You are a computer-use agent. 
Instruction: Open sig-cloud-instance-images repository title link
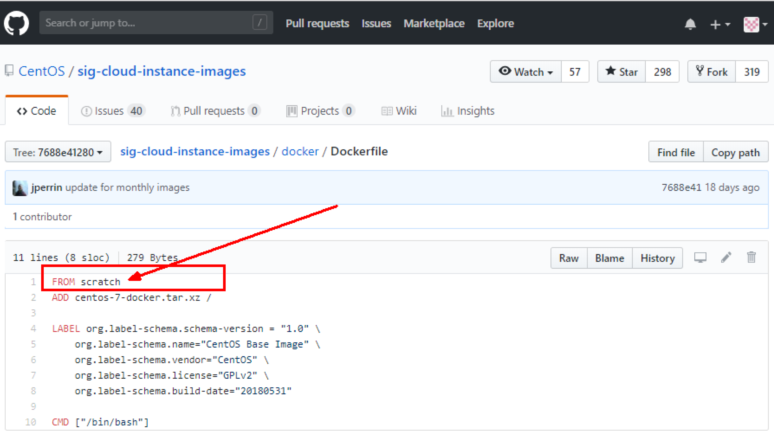(x=161, y=71)
